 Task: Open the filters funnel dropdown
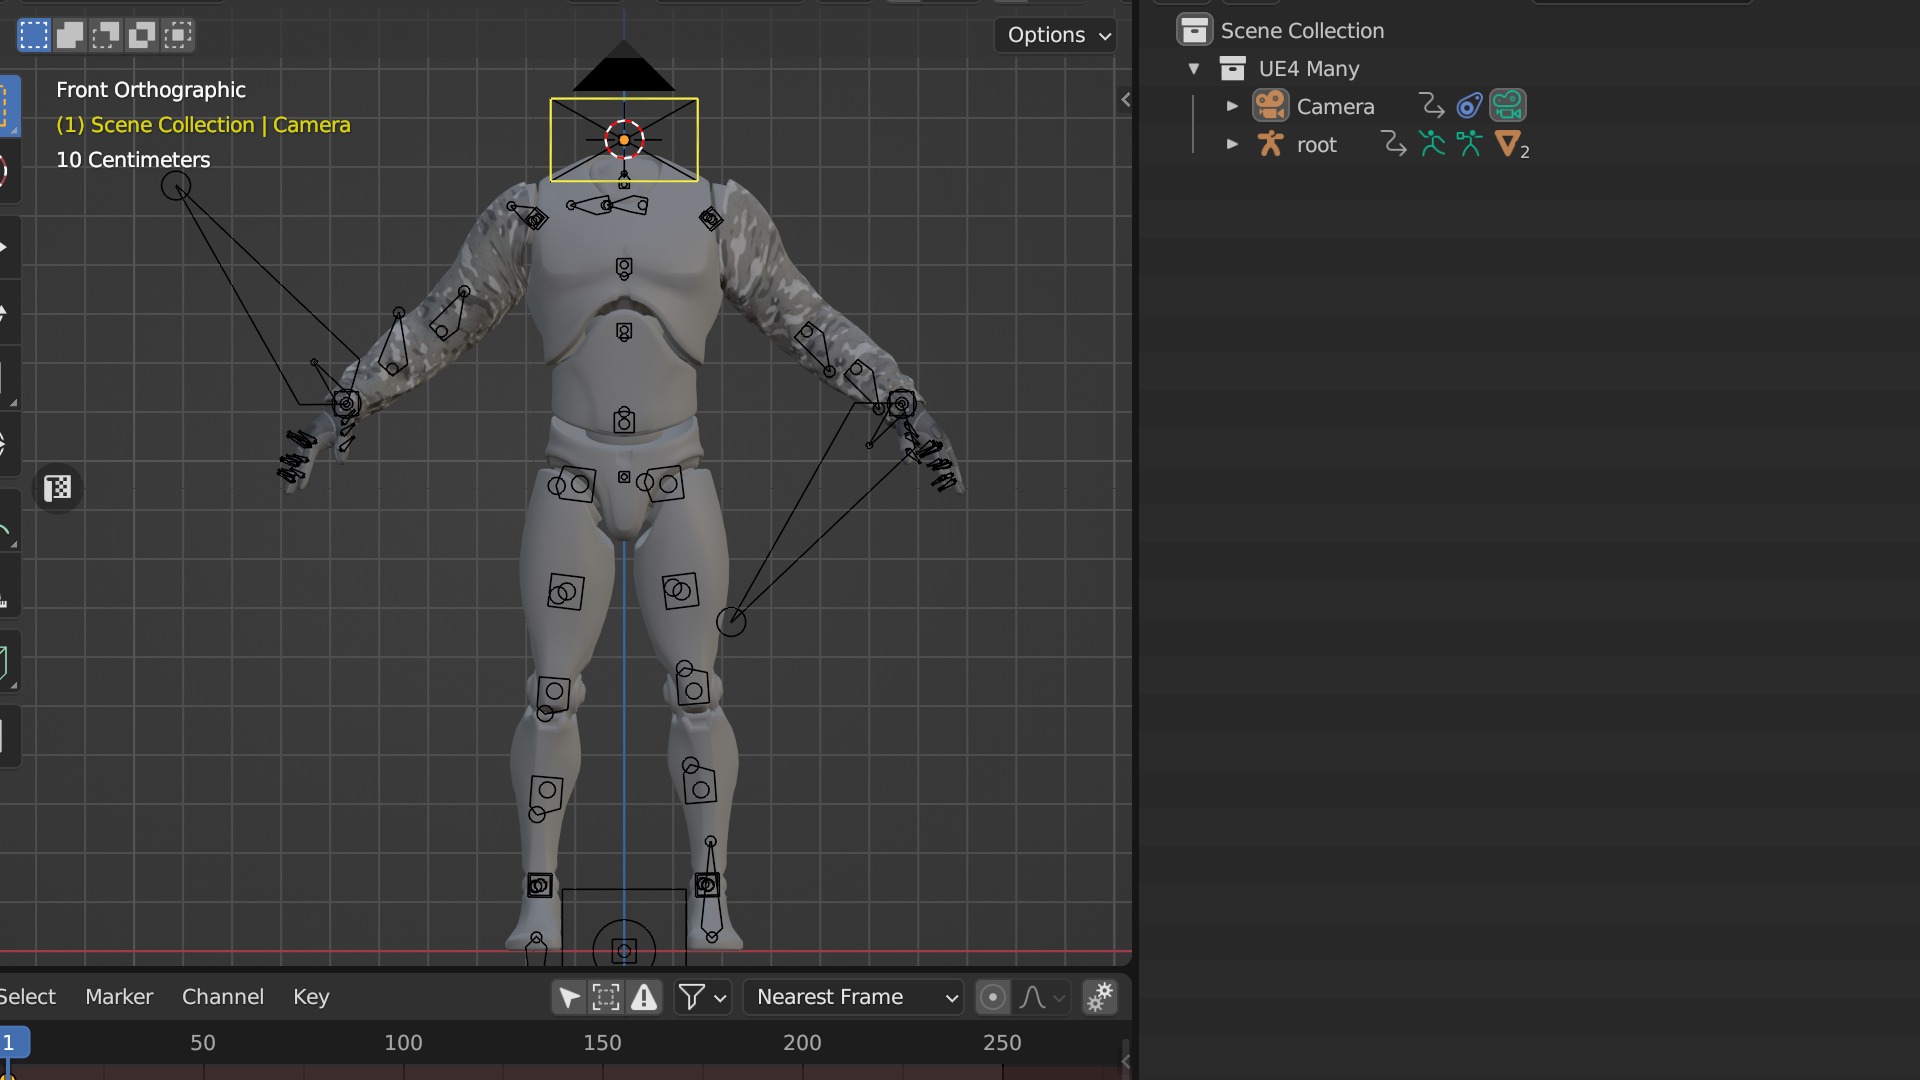click(703, 997)
